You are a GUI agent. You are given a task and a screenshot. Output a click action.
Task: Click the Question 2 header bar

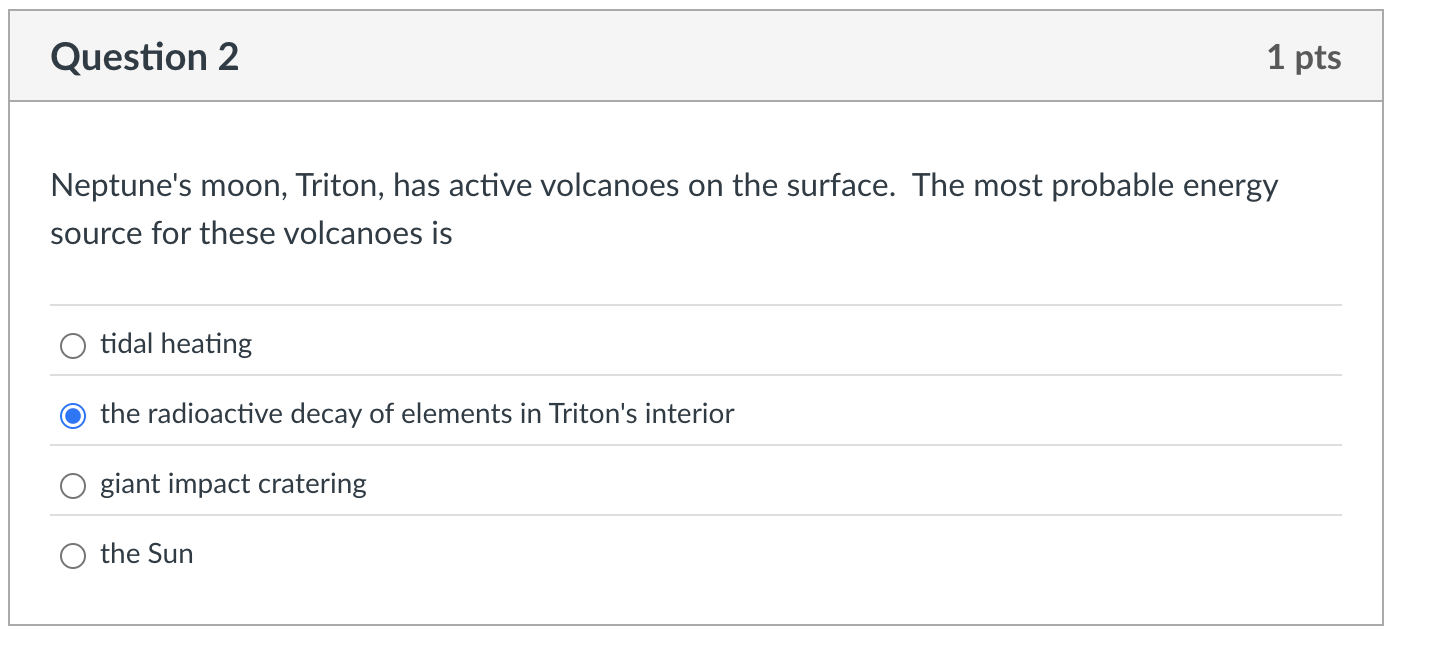tap(700, 55)
